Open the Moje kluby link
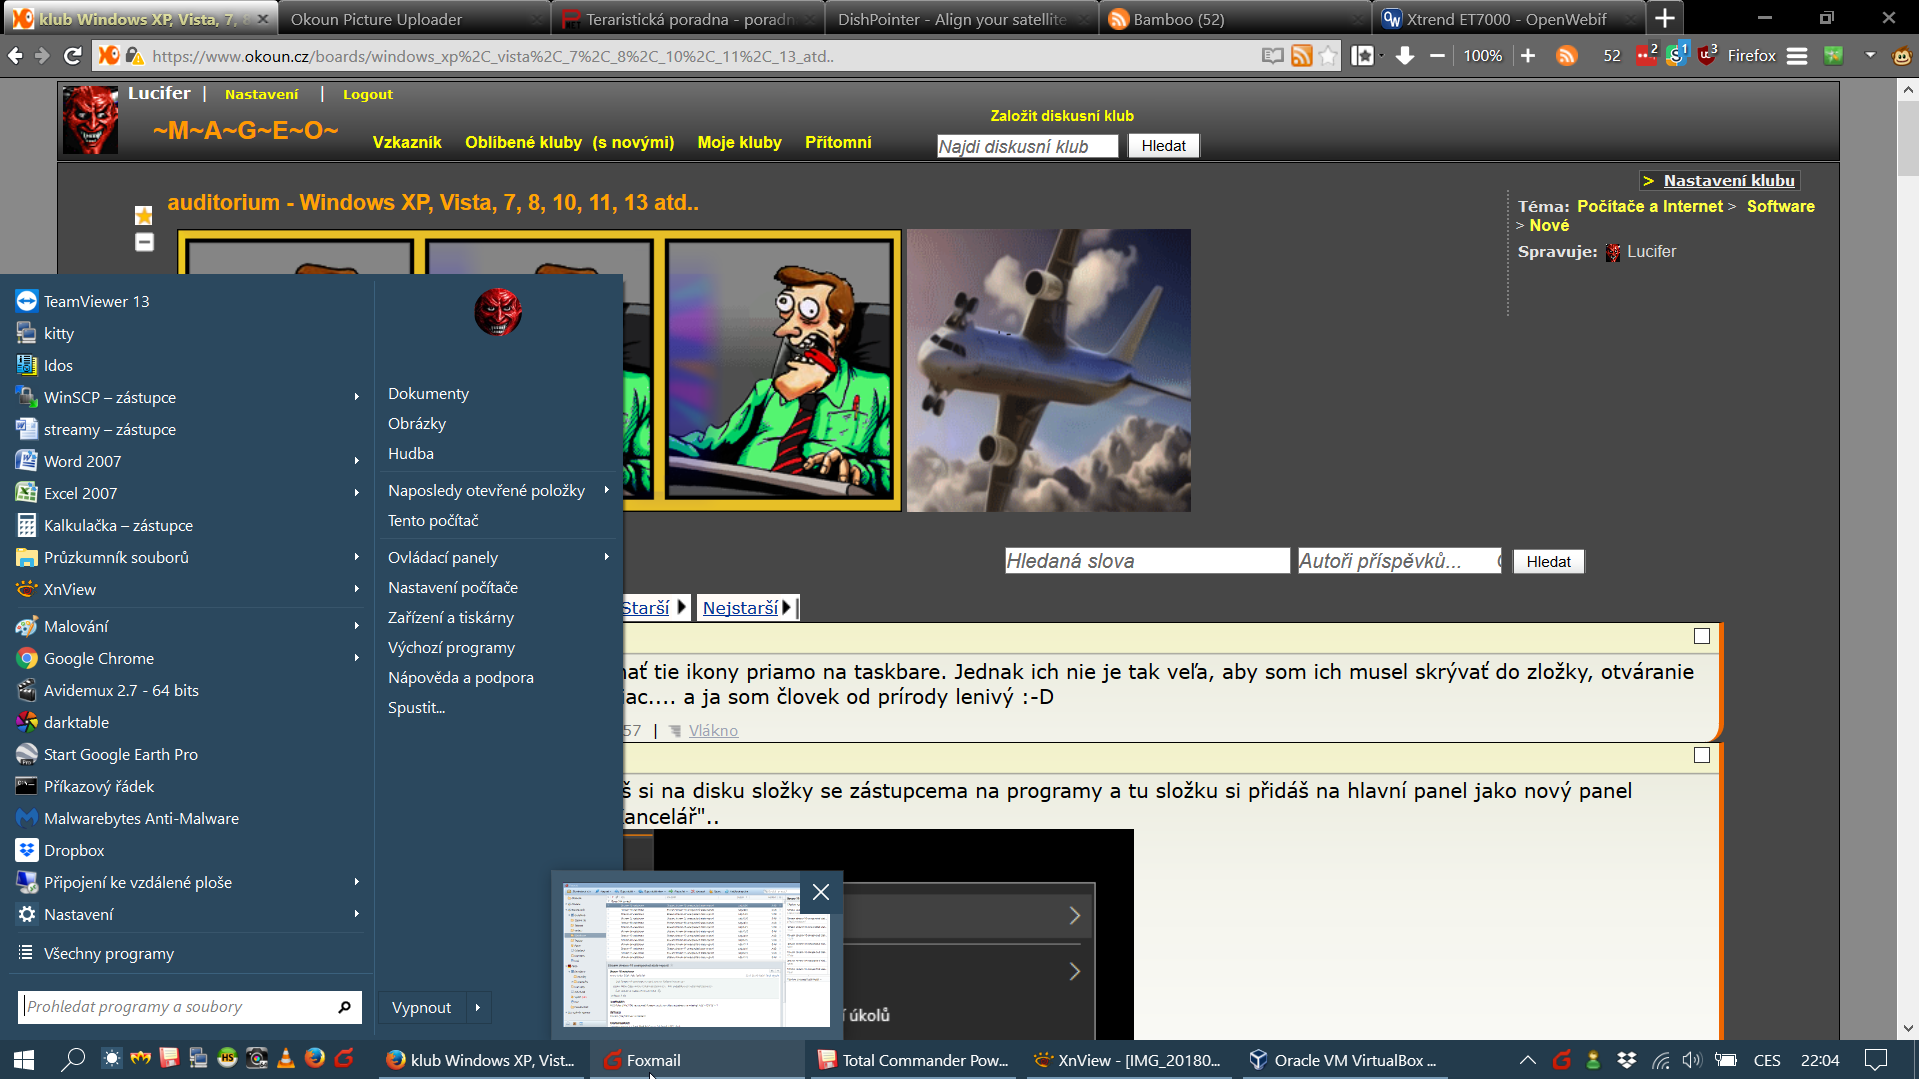 [739, 142]
